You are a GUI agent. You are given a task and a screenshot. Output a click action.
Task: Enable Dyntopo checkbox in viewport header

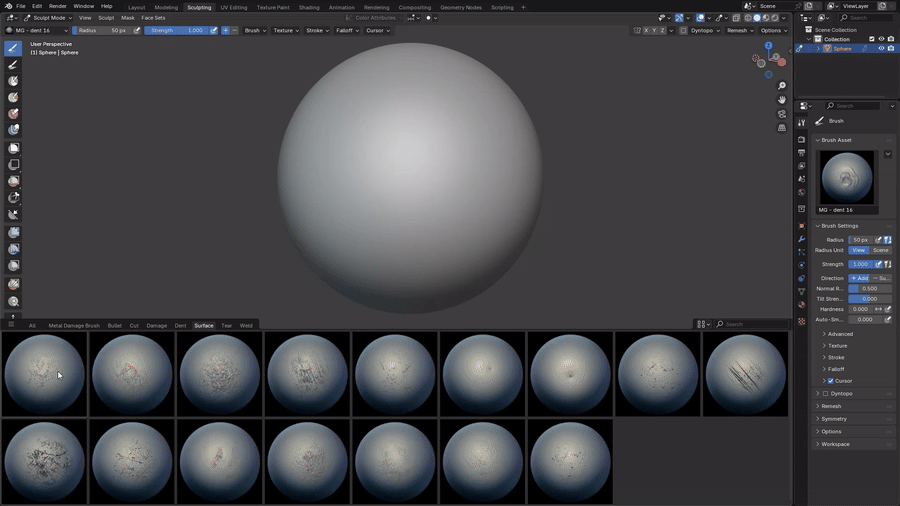coord(683,30)
